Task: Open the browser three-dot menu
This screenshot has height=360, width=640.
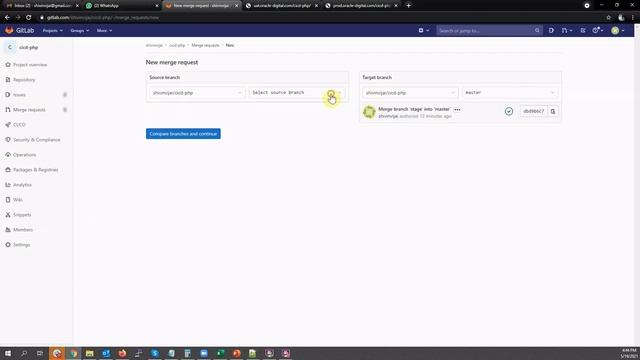Action: (633, 18)
